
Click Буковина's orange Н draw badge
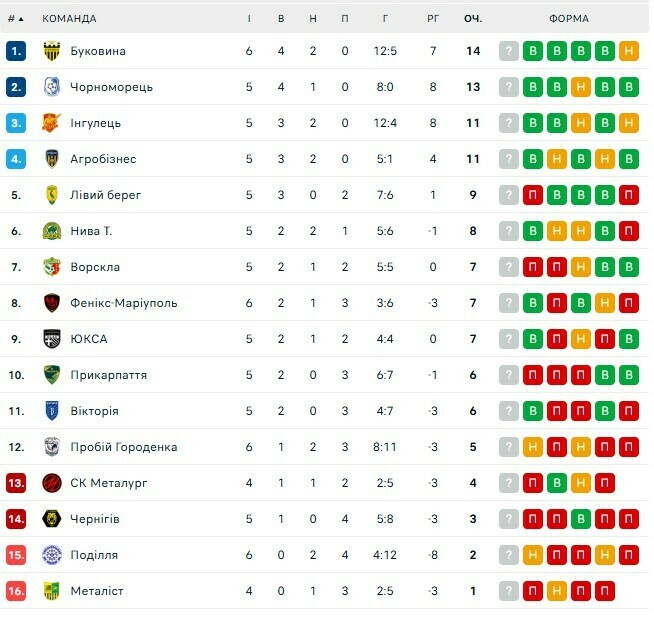(629, 51)
